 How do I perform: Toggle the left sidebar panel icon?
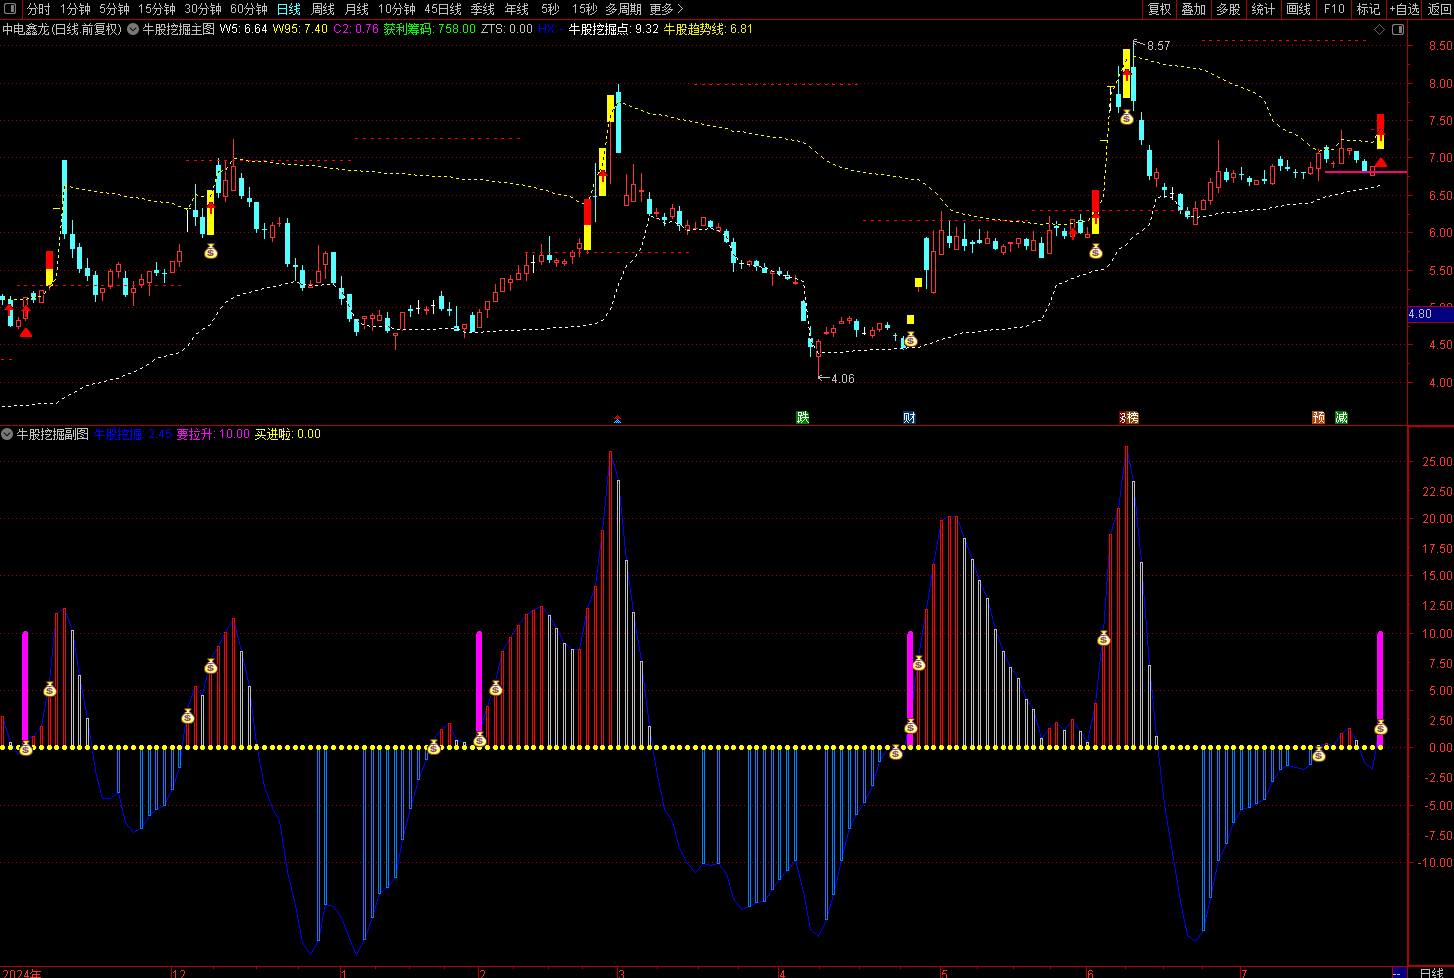[11, 9]
